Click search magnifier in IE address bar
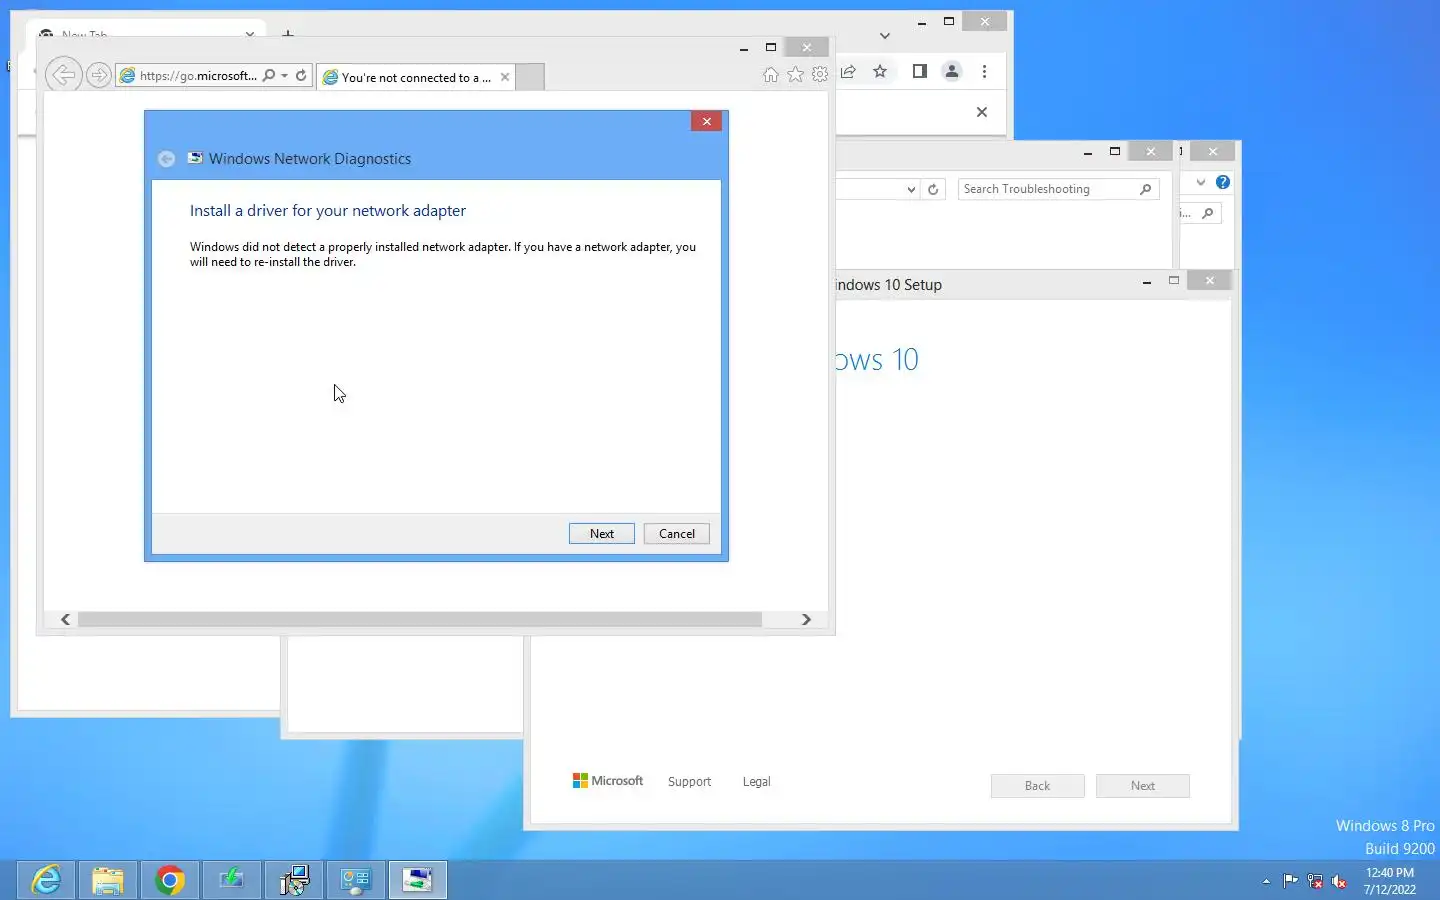The width and height of the screenshot is (1440, 900). click(x=268, y=75)
